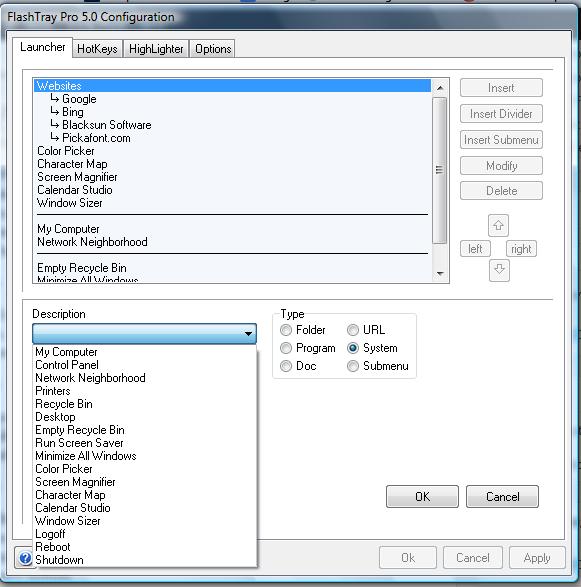581x587 pixels.
Task: Choose Printers from the dropdown list
Action: coord(145,391)
